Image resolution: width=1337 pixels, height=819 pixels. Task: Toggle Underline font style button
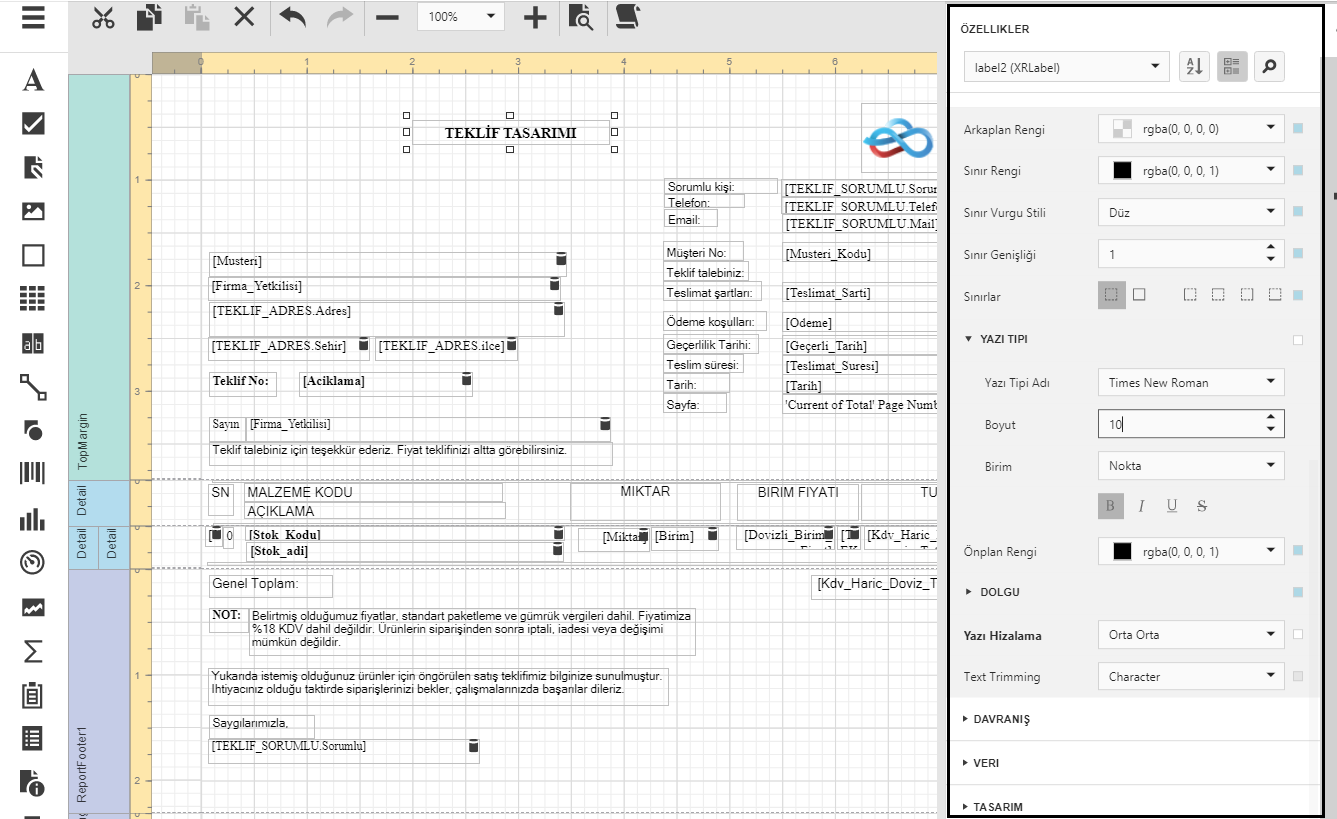tap(1171, 506)
